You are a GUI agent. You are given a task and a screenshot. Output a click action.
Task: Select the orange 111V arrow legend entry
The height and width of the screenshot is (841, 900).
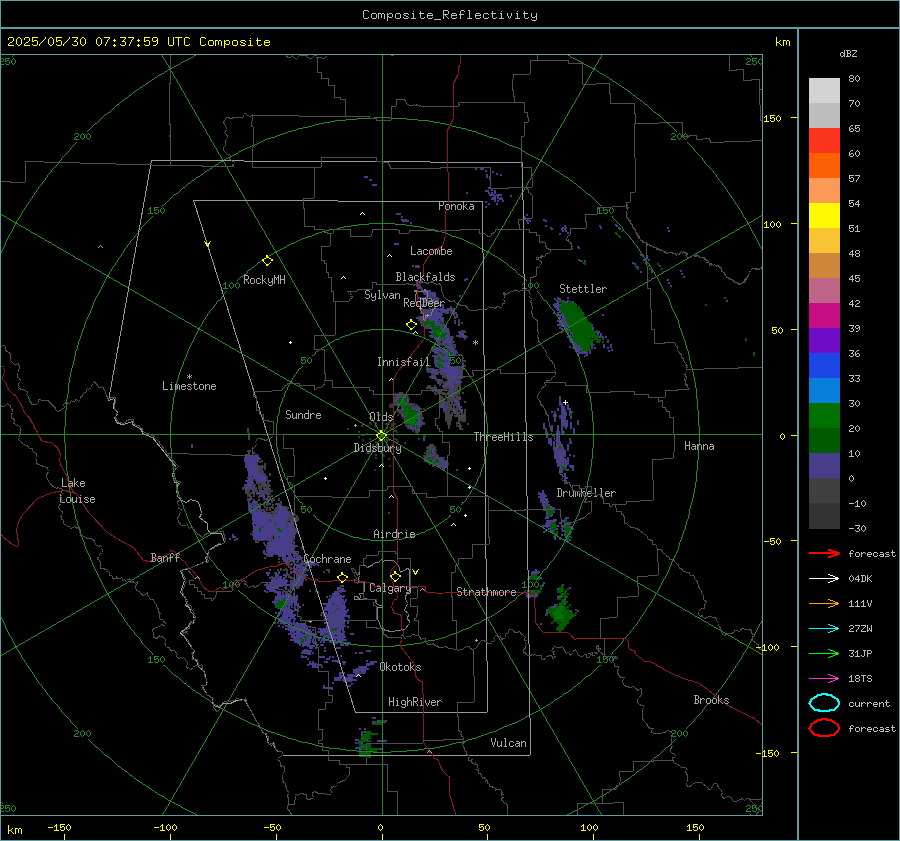[x=824, y=603]
